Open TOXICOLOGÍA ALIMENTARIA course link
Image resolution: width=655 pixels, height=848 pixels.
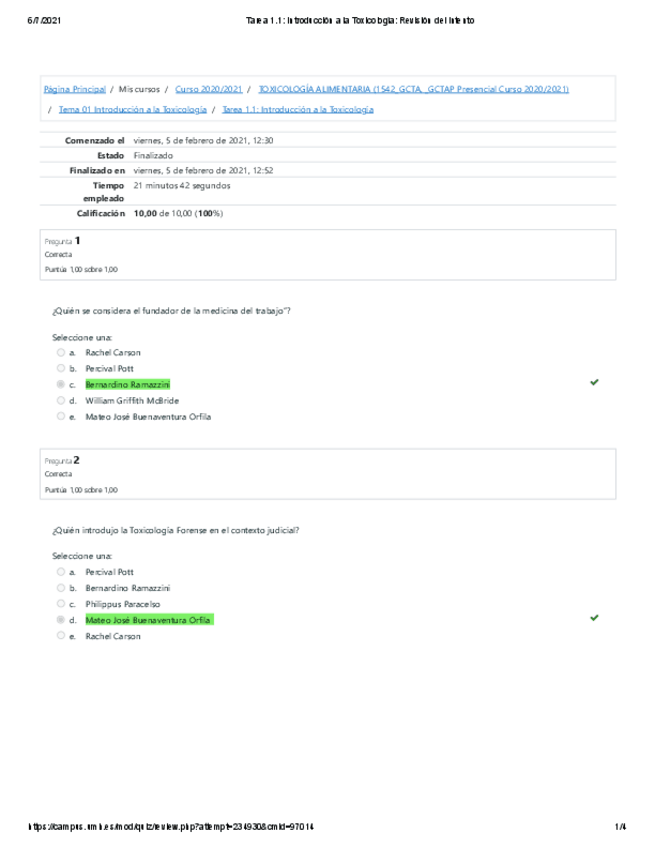coord(413,89)
